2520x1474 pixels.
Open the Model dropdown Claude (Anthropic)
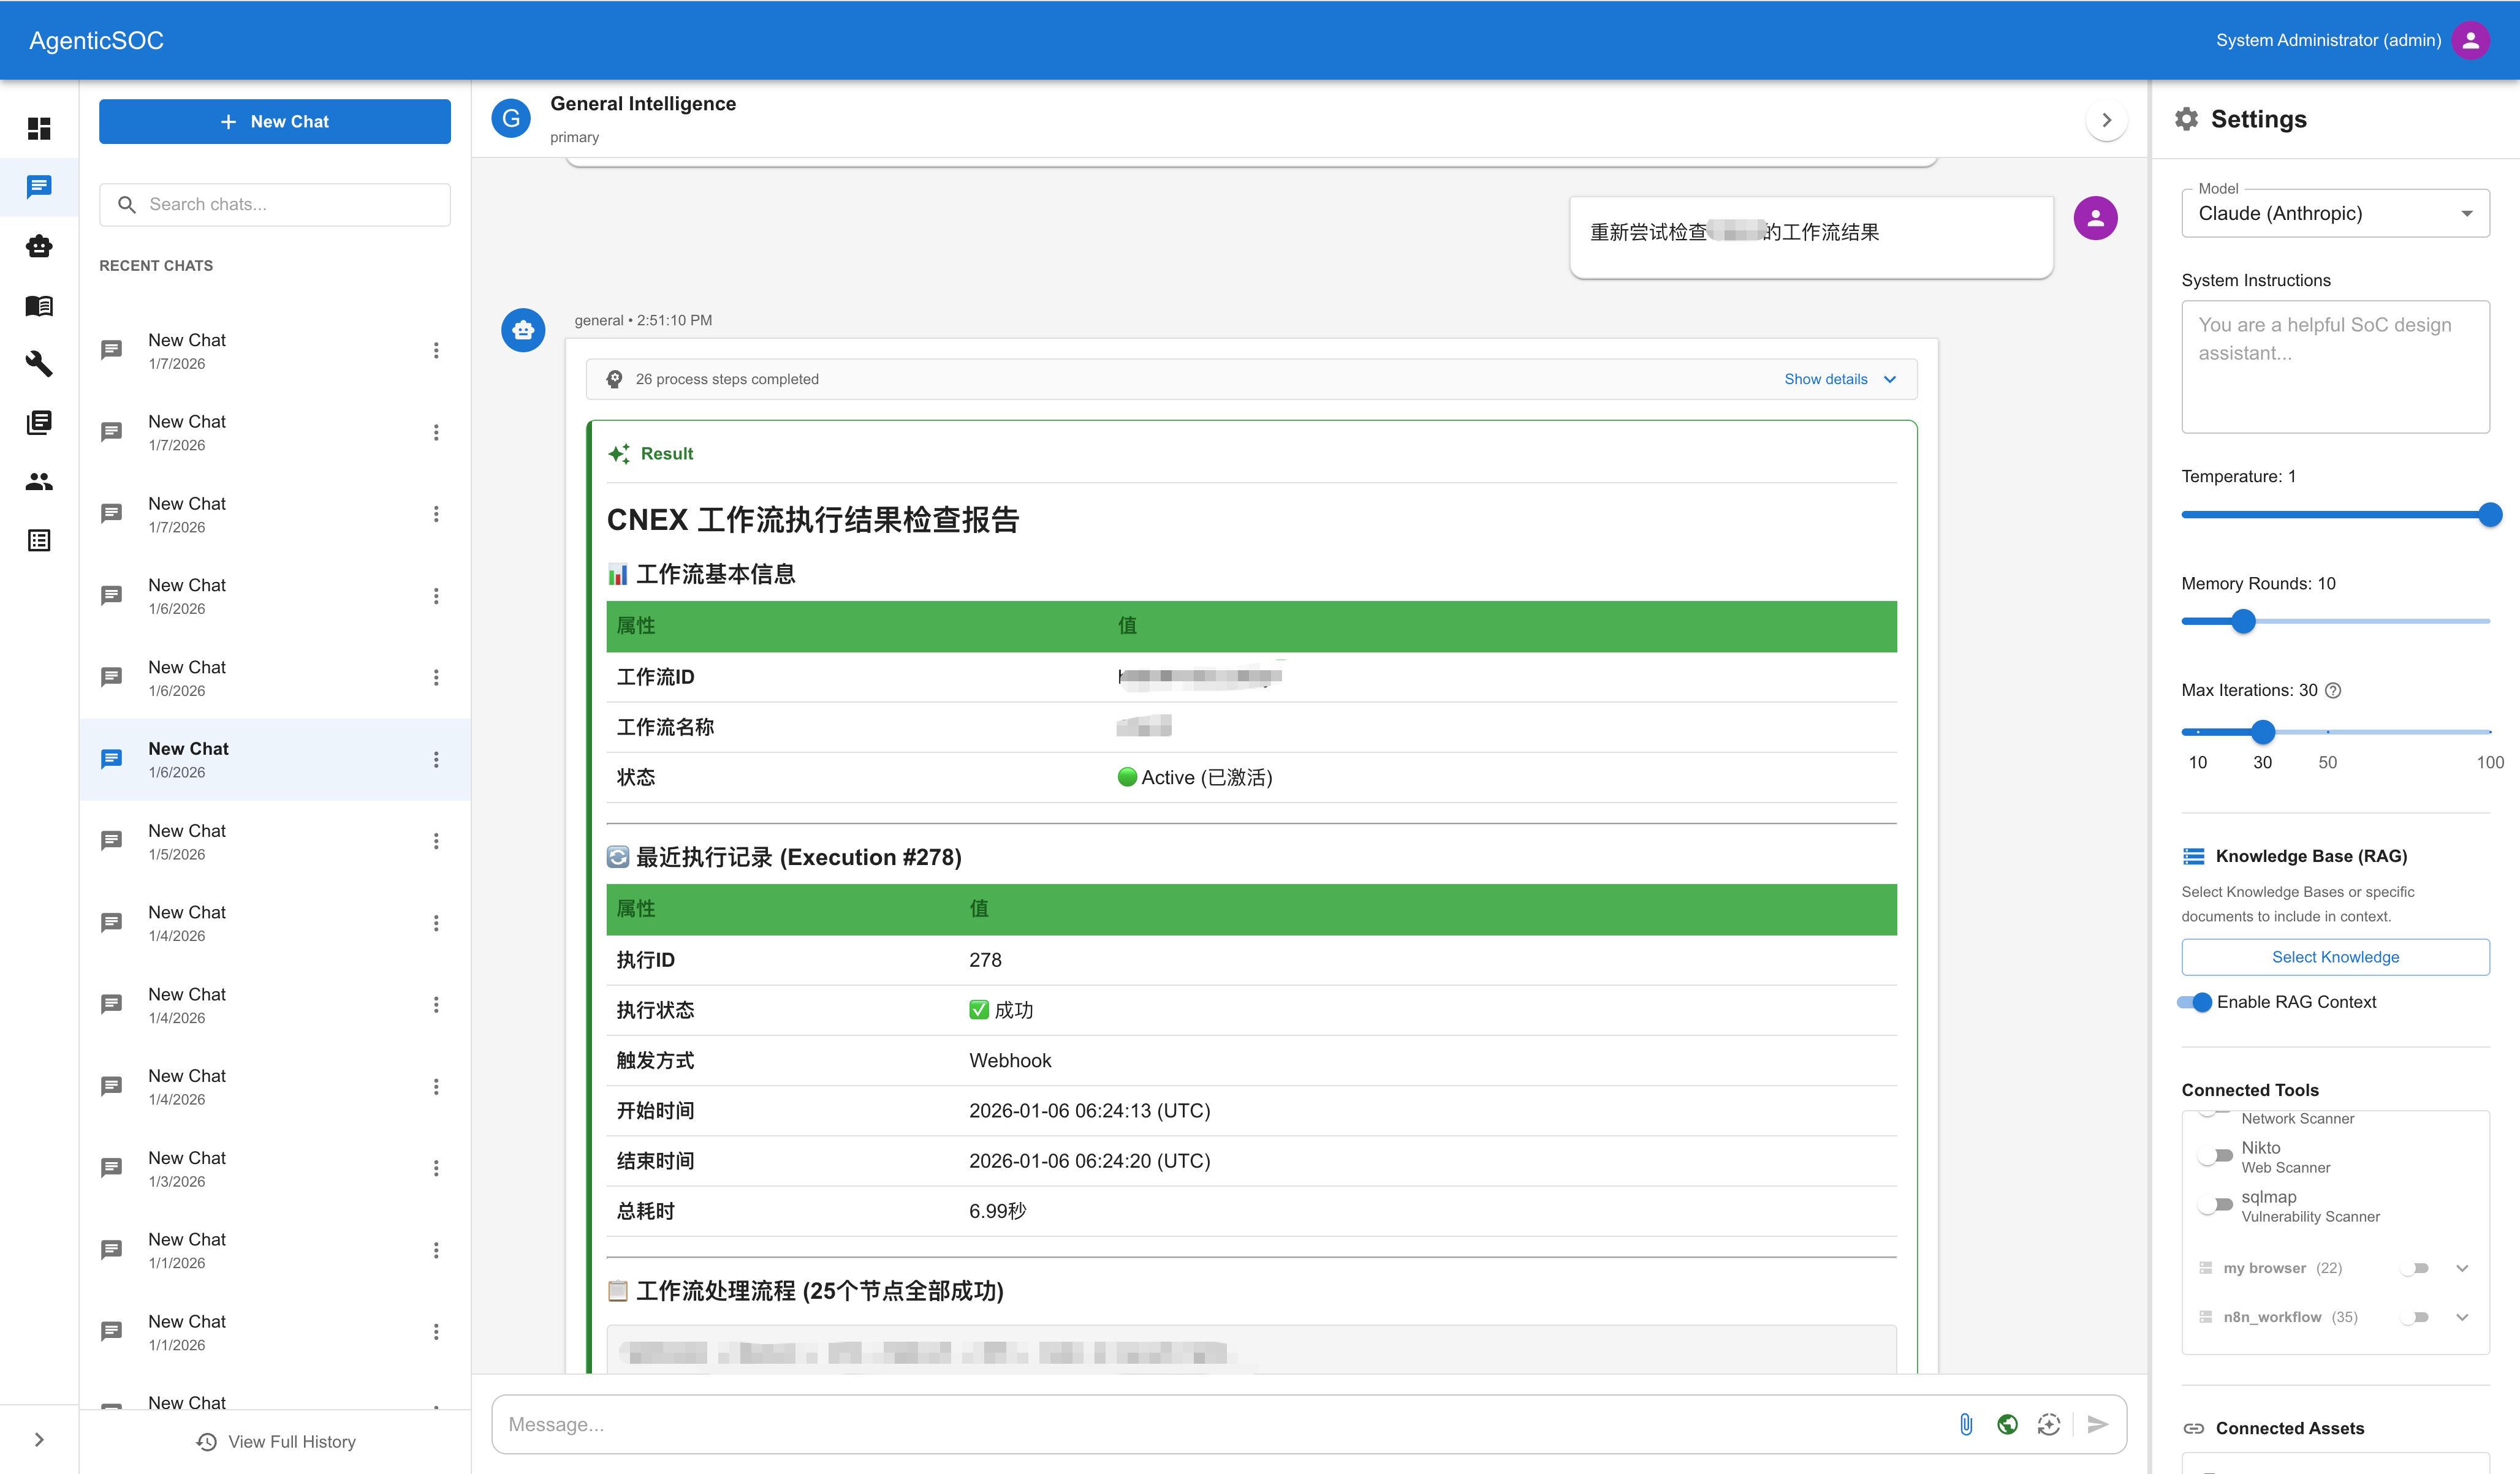[2334, 213]
